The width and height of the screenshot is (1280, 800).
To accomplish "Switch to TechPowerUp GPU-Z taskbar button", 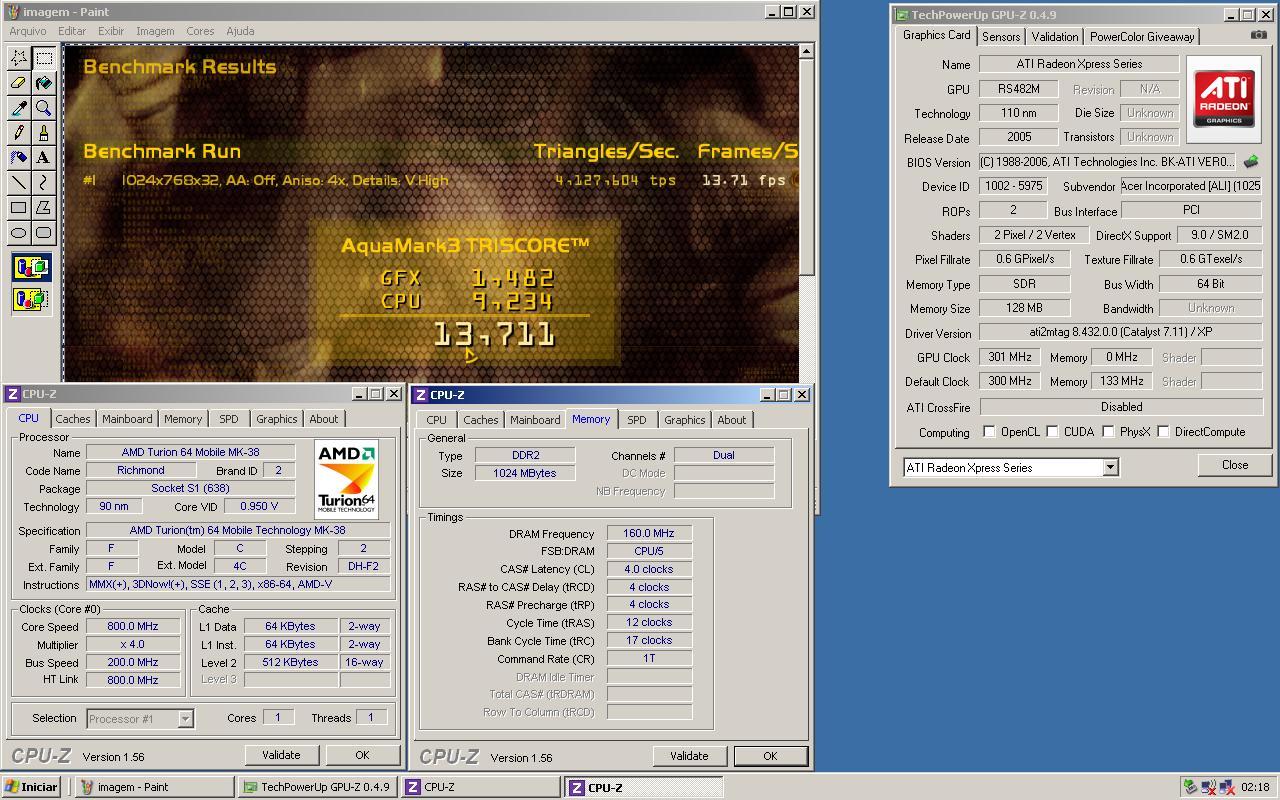I will [x=317, y=787].
